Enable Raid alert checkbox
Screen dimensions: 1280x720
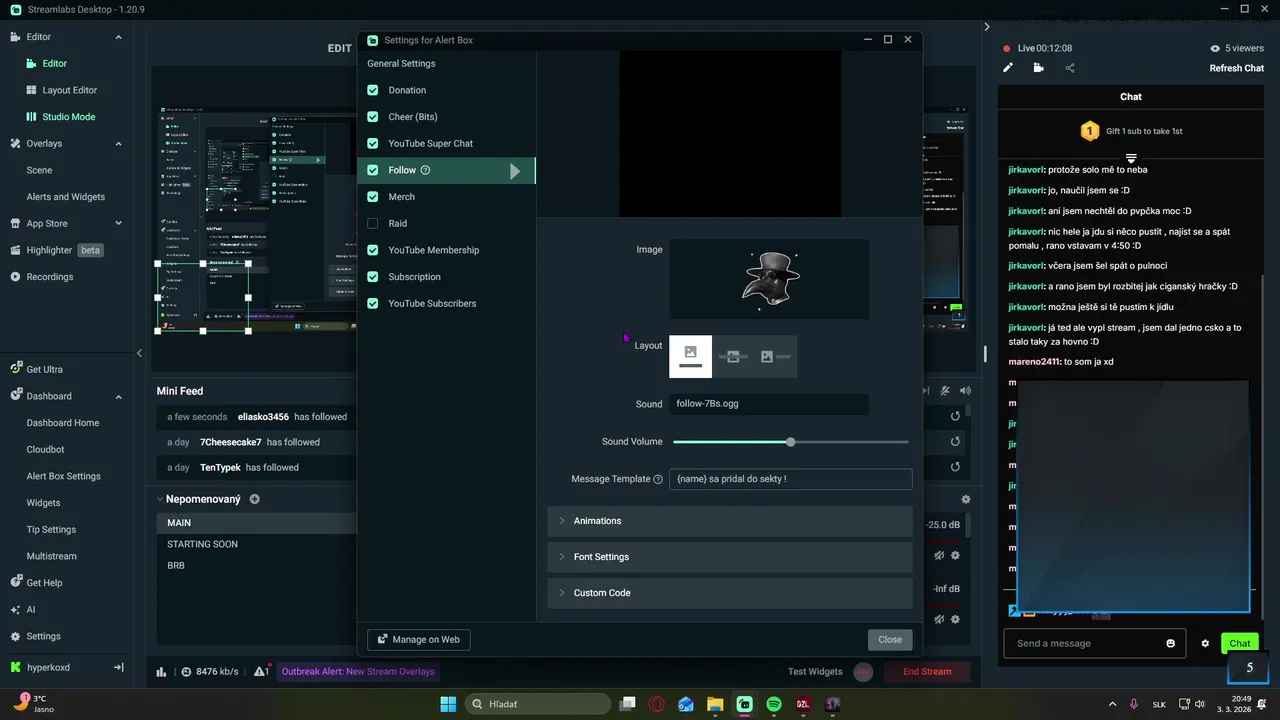[373, 223]
